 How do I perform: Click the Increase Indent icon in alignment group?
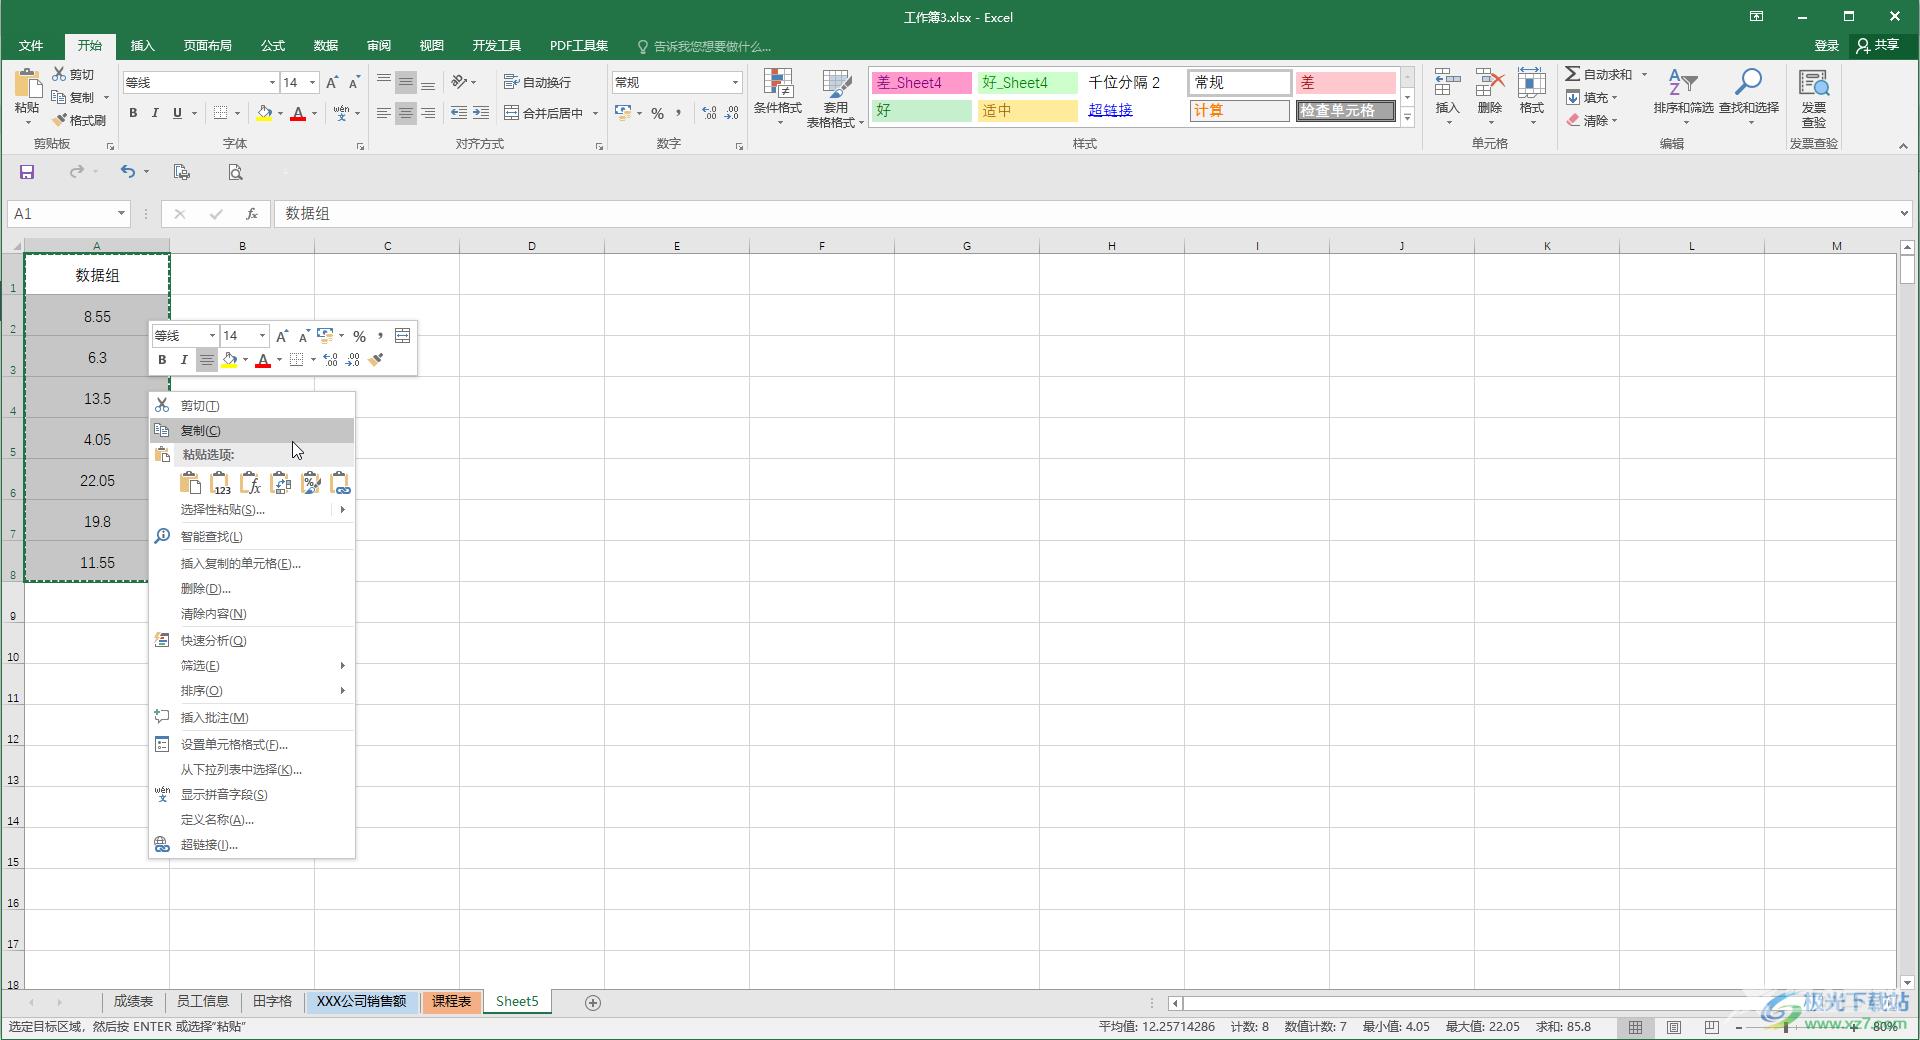[x=481, y=113]
